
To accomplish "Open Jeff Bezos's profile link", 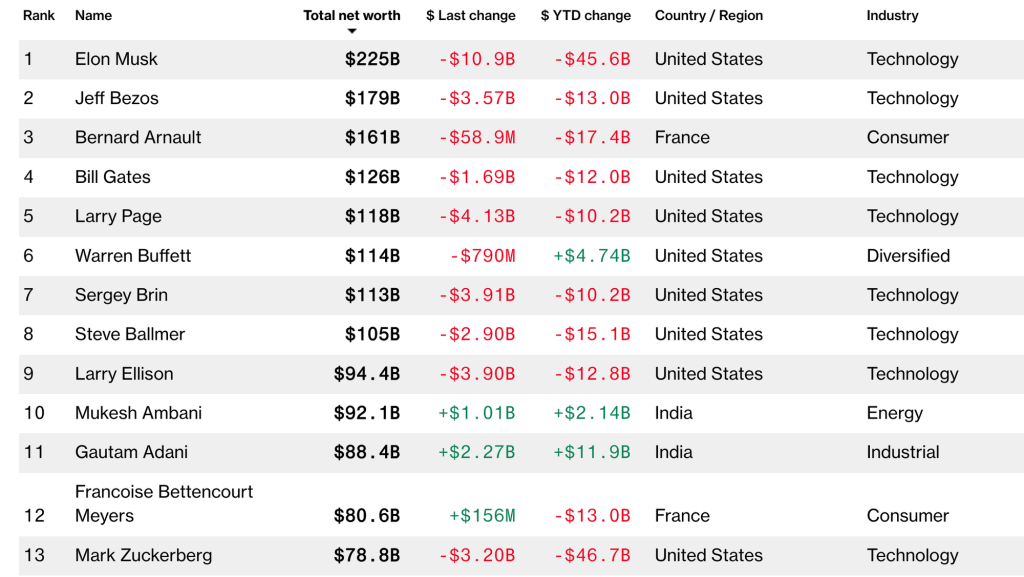I will (116, 98).
